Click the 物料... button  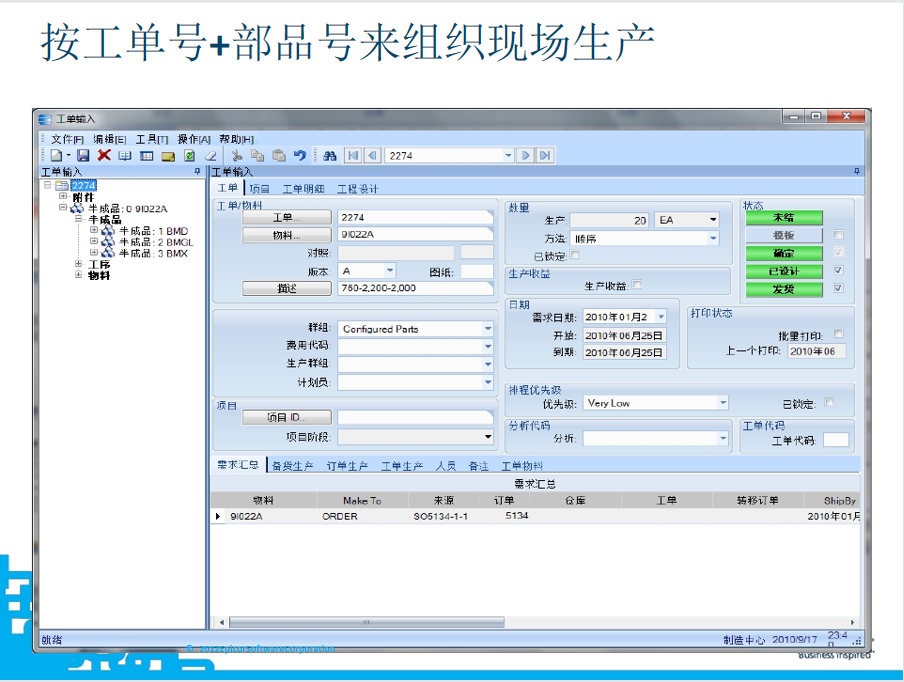pyautogui.click(x=286, y=235)
